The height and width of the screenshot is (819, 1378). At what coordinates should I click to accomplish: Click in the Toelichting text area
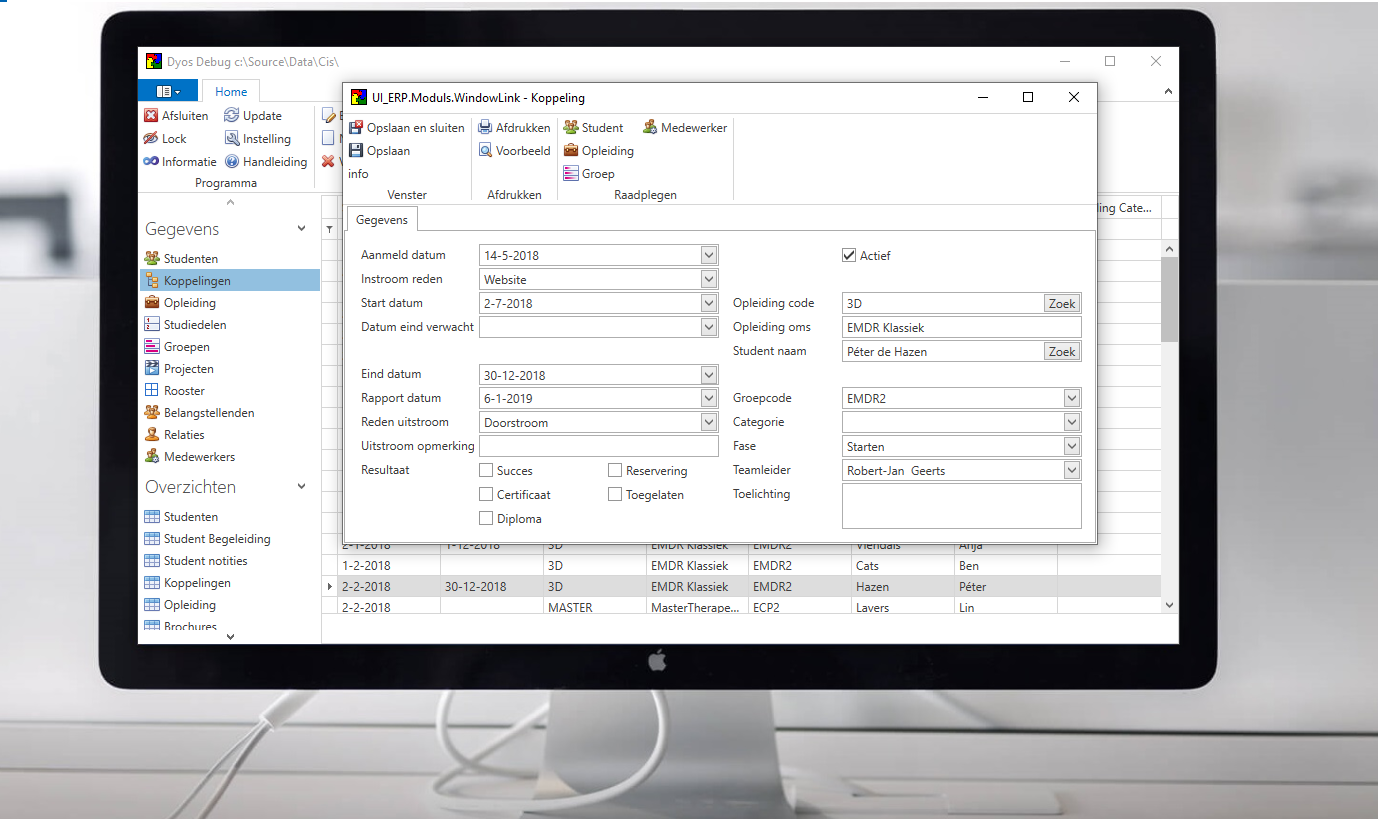point(962,506)
